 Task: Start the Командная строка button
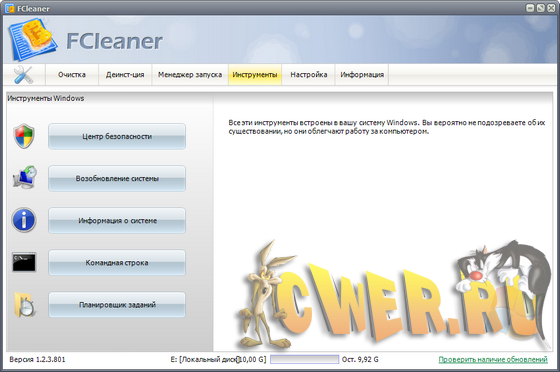tap(117, 263)
